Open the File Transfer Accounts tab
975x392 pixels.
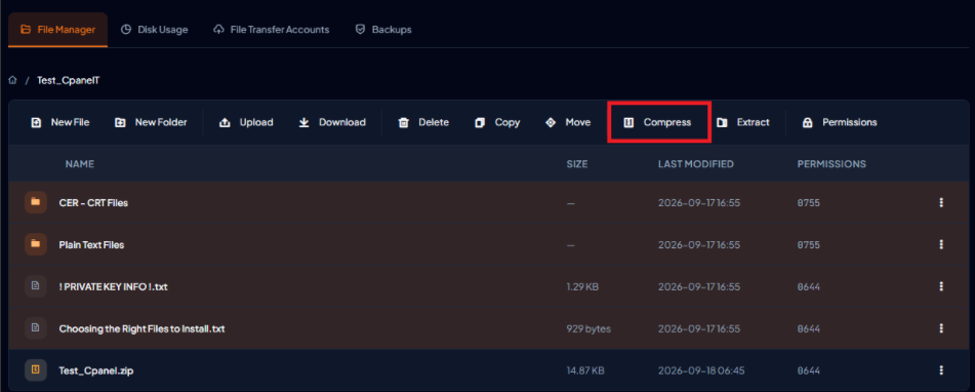(x=271, y=30)
